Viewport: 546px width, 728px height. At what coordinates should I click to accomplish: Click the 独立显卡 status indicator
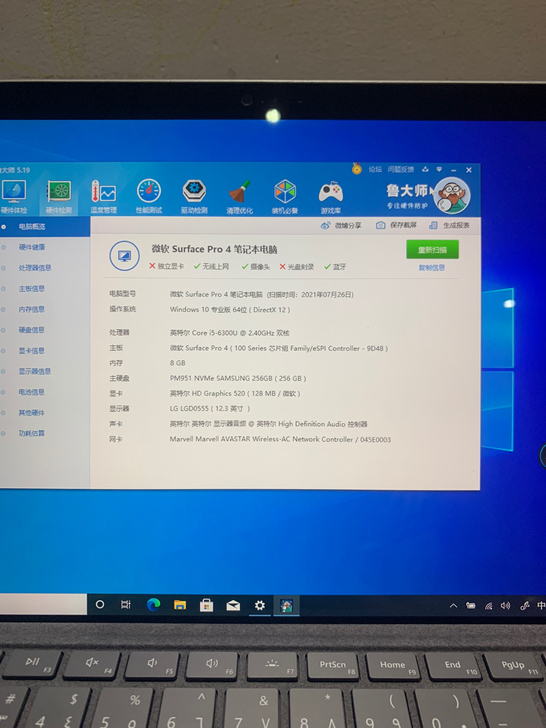[x=166, y=266]
